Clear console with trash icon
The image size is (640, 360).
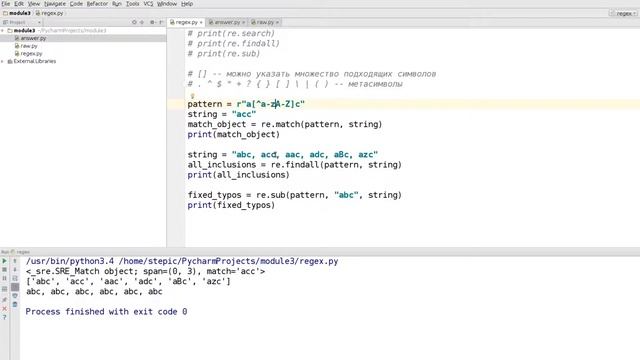point(15,304)
